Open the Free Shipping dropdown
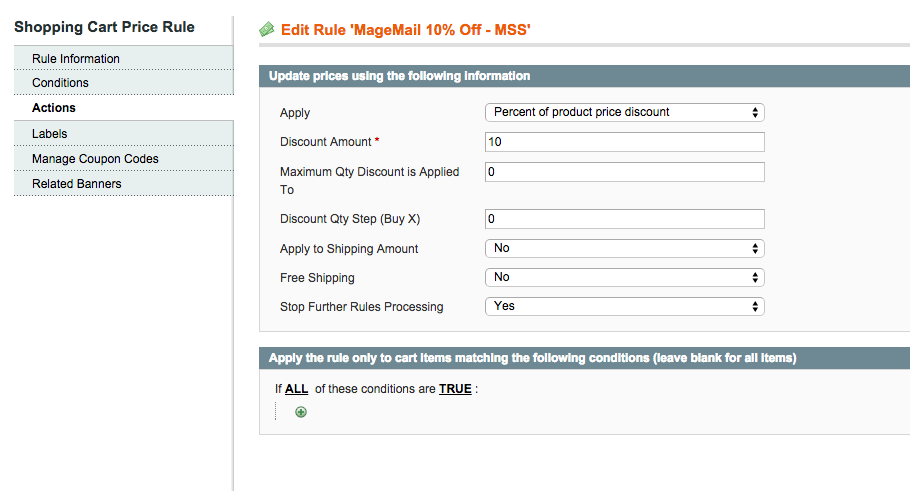This screenshot has width=910, height=491. click(x=624, y=277)
